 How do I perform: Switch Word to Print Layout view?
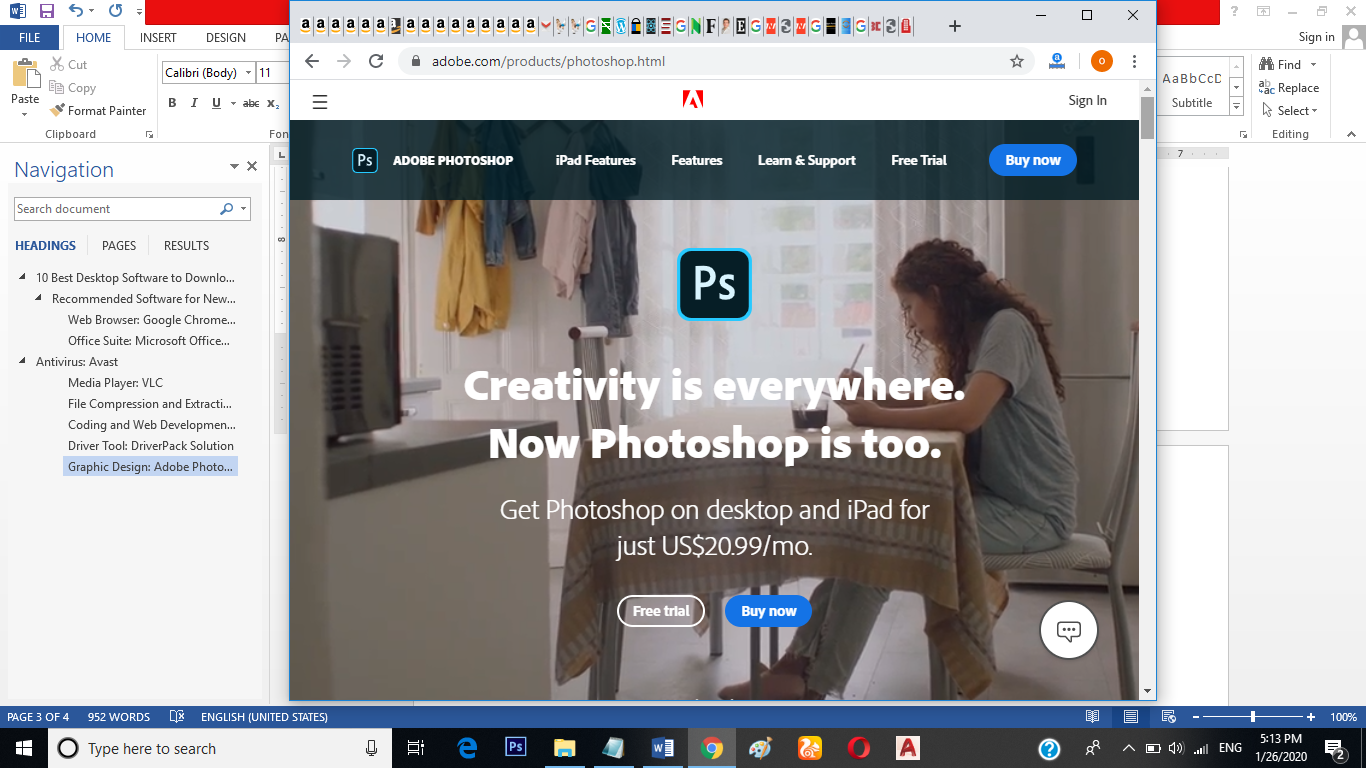tap(1131, 717)
